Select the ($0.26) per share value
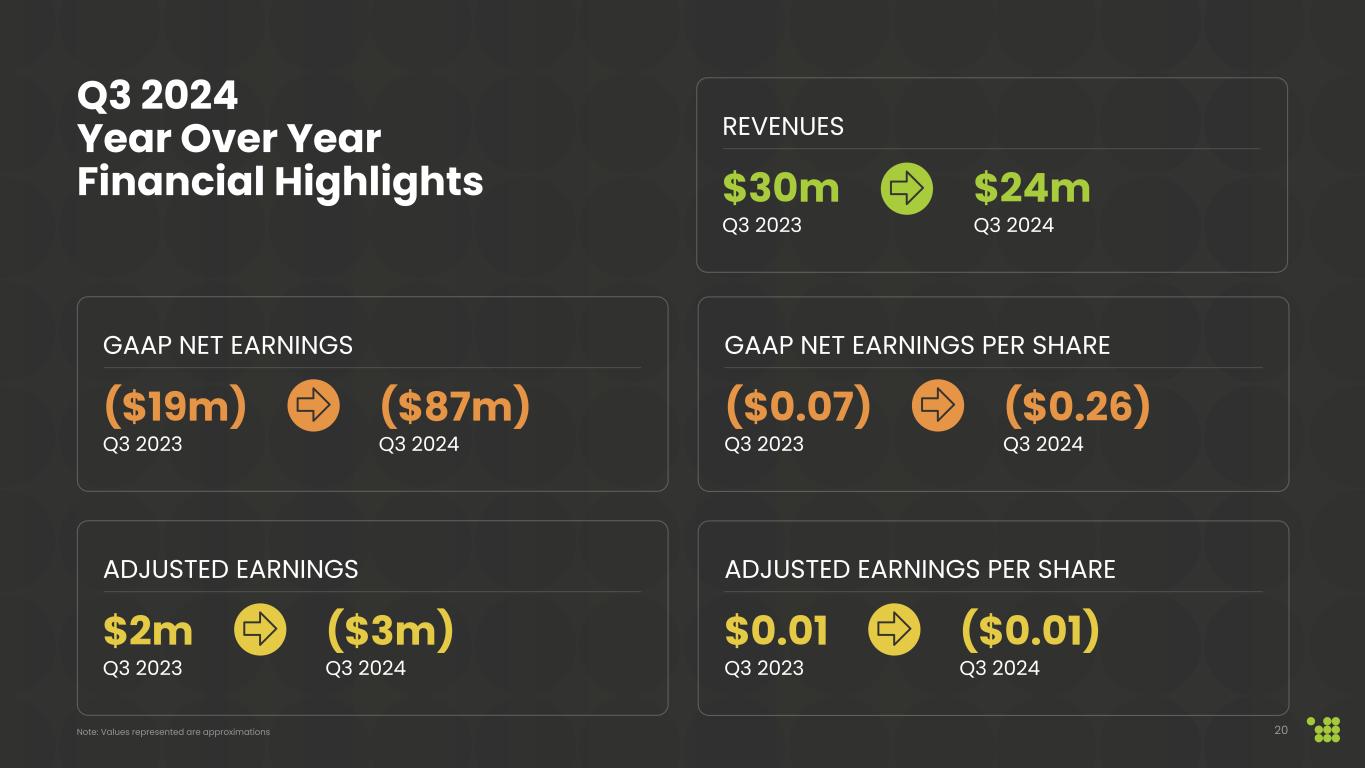This screenshot has width=1365, height=768. (1077, 406)
